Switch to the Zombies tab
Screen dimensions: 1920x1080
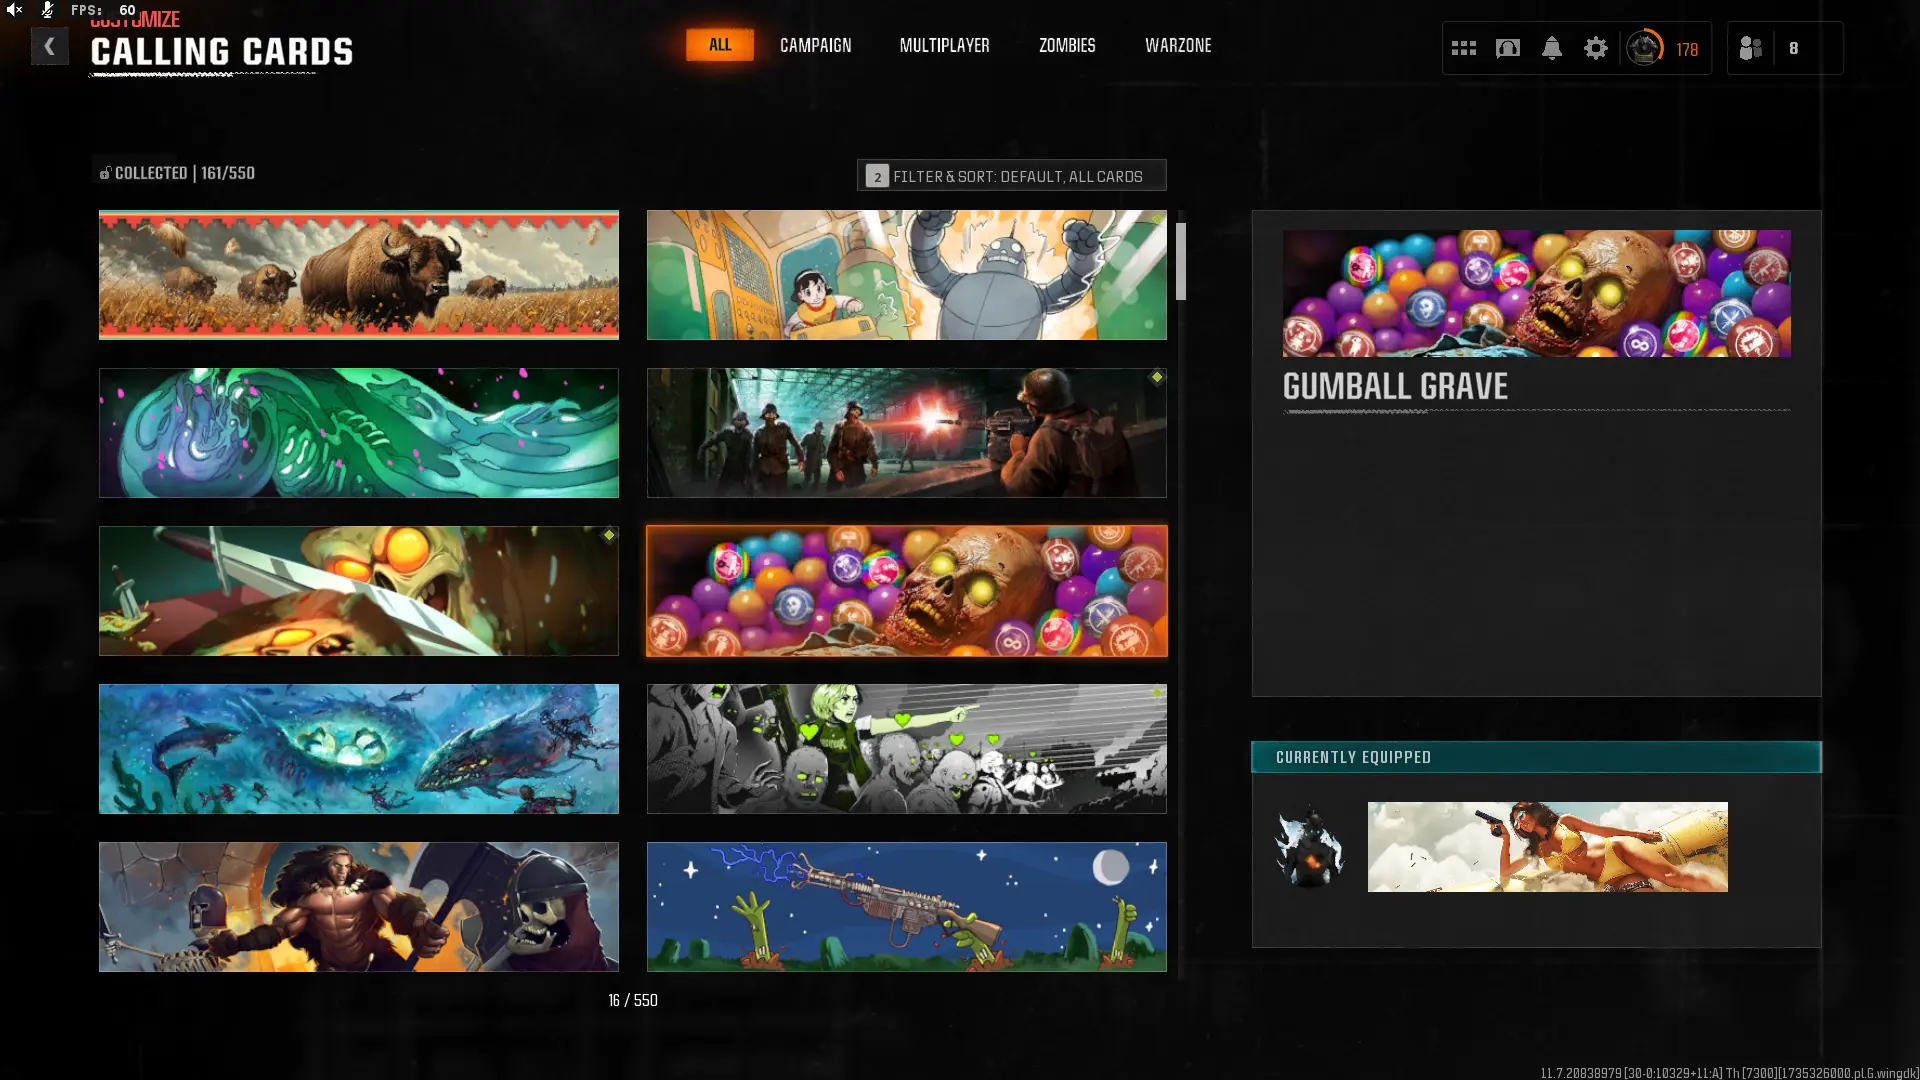(1066, 45)
